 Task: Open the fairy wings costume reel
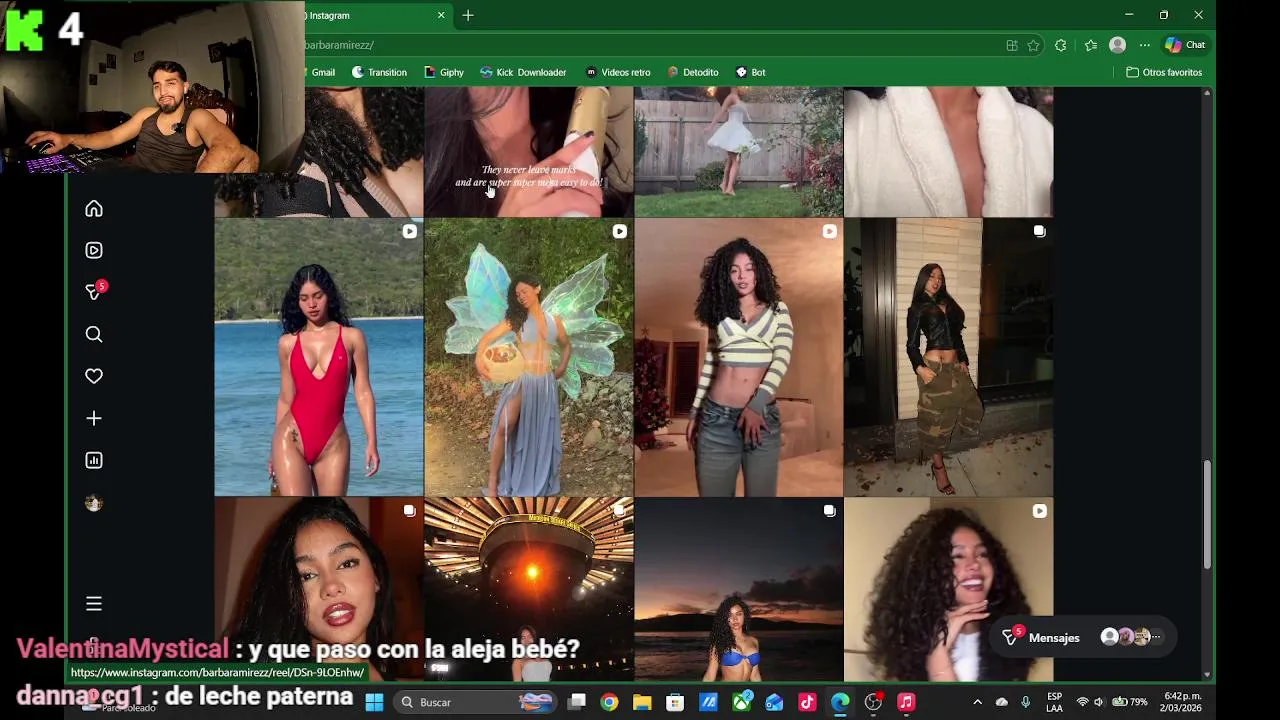(528, 357)
